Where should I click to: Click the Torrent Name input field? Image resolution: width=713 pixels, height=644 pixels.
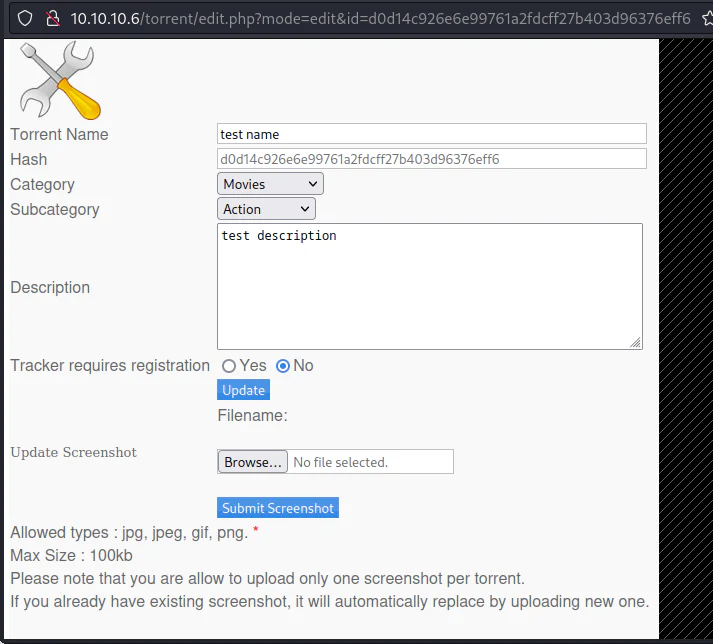click(x=432, y=134)
